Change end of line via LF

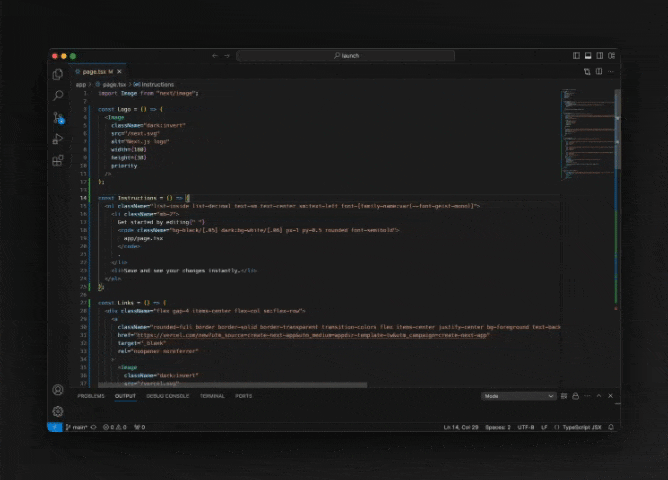click(544, 427)
